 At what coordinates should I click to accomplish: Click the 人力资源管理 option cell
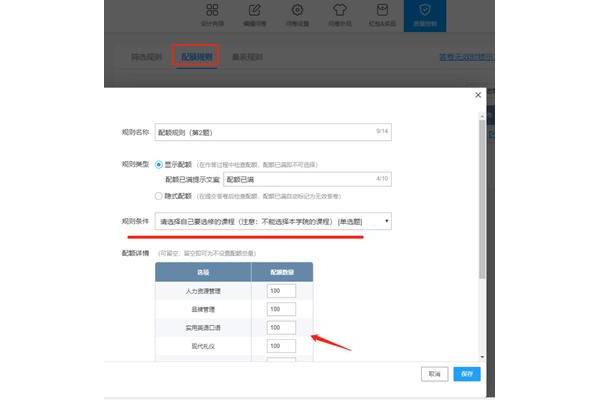point(203,291)
